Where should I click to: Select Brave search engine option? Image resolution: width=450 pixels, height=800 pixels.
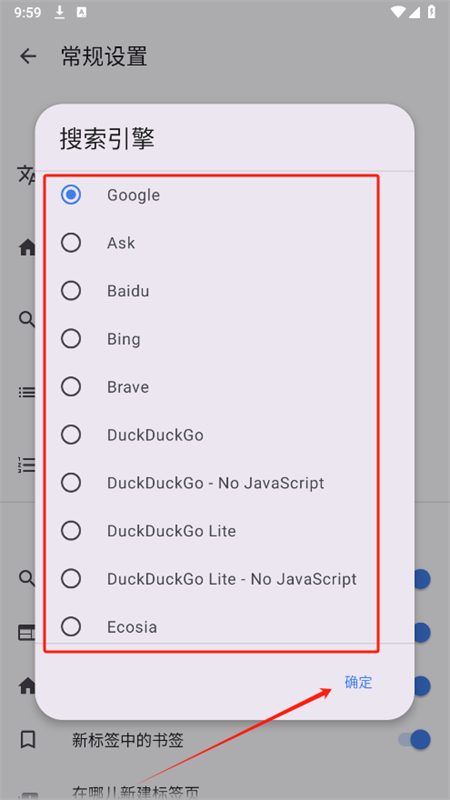224,387
